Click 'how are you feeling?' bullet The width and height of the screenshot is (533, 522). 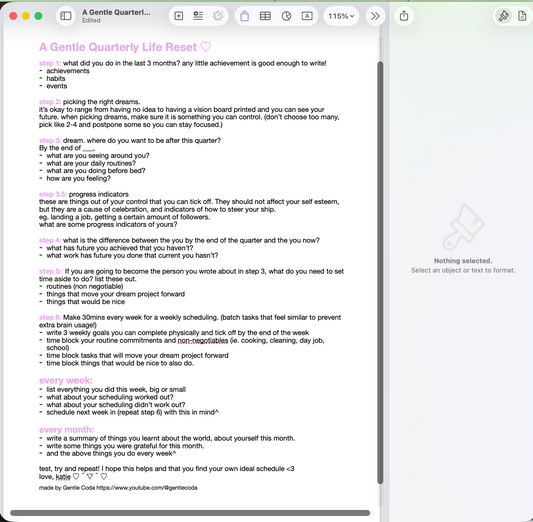(x=79, y=179)
